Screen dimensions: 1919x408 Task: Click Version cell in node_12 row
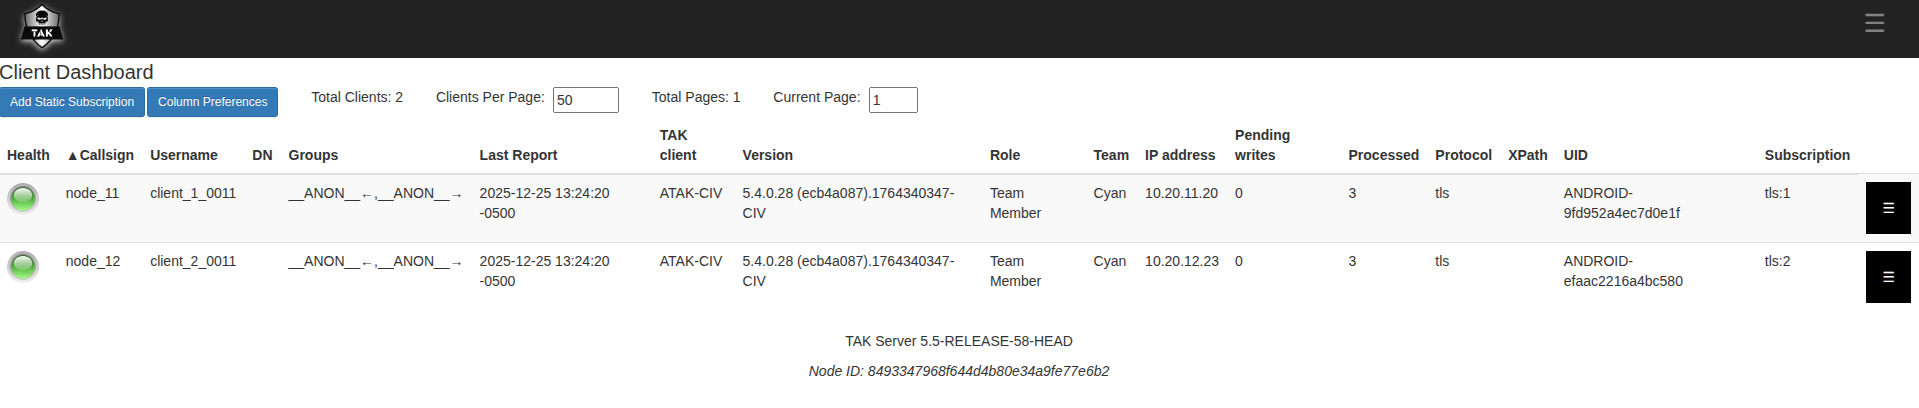point(848,271)
